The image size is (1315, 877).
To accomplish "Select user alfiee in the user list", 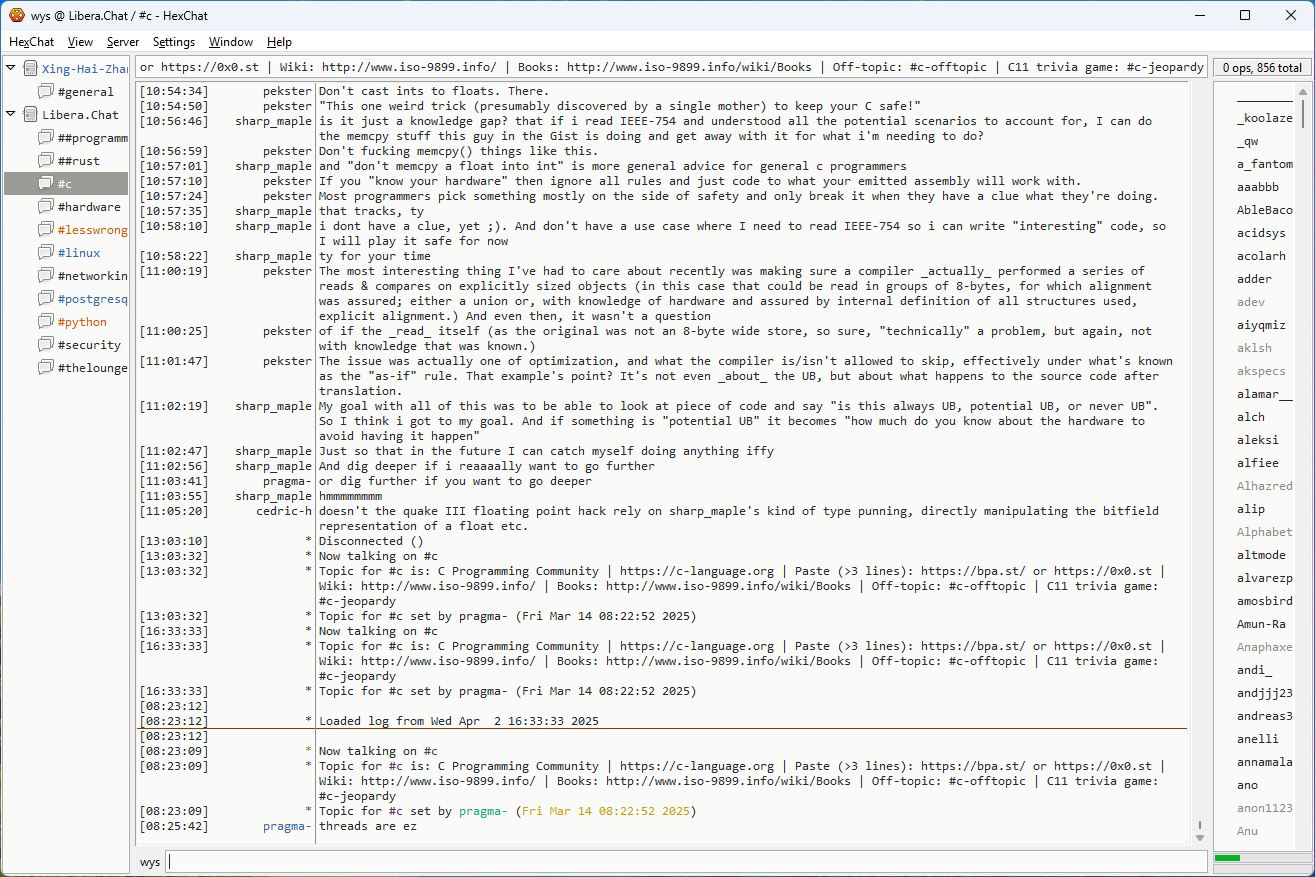I will coord(1257,463).
